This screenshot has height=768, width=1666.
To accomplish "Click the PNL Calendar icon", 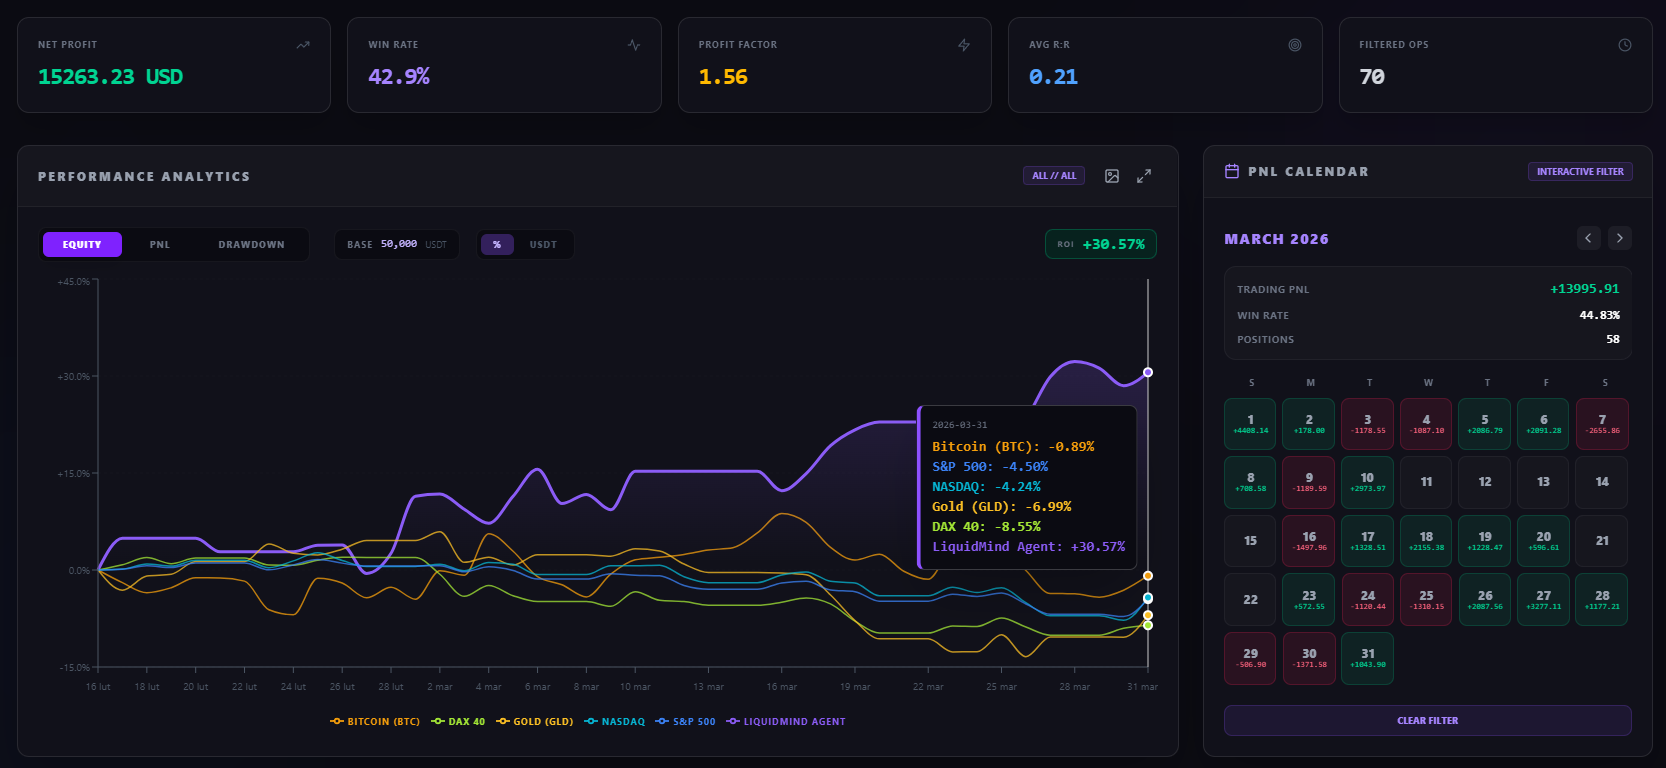I will tap(1232, 171).
